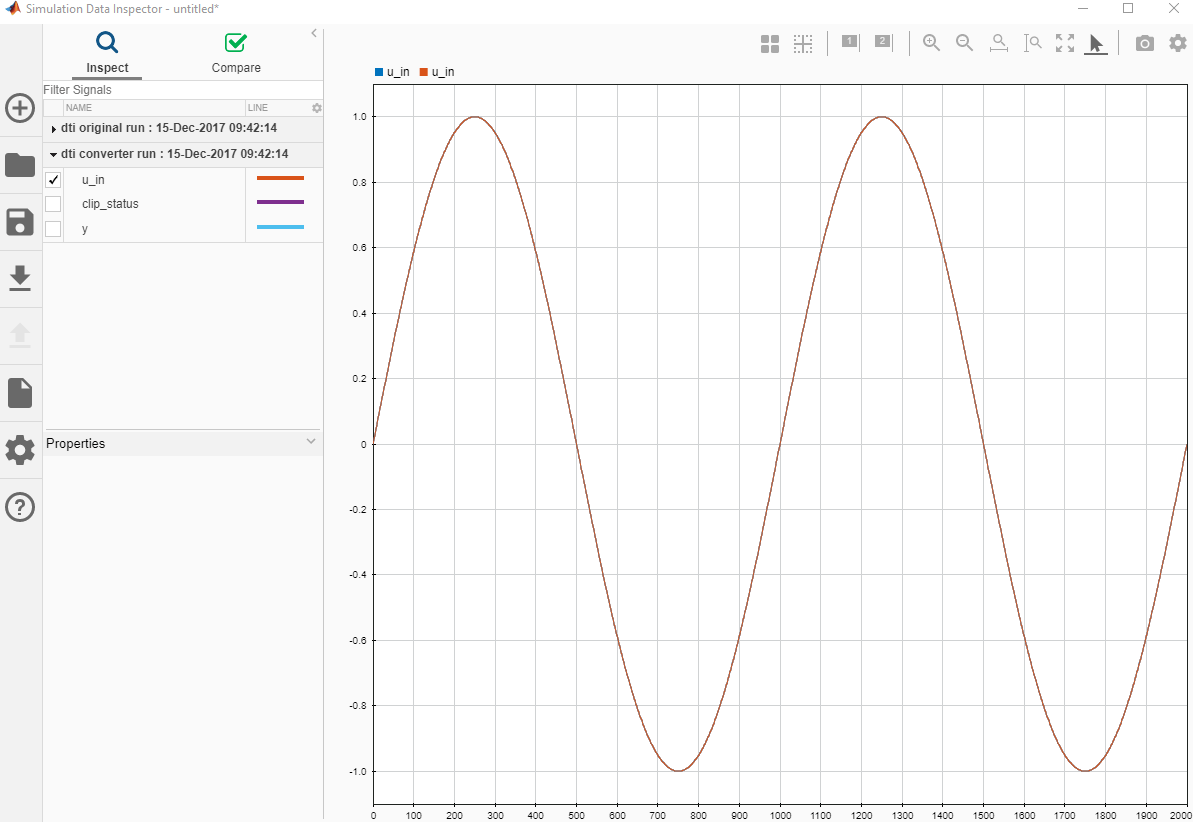
Task: Take a plot snapshot with camera icon
Action: [x=1144, y=43]
